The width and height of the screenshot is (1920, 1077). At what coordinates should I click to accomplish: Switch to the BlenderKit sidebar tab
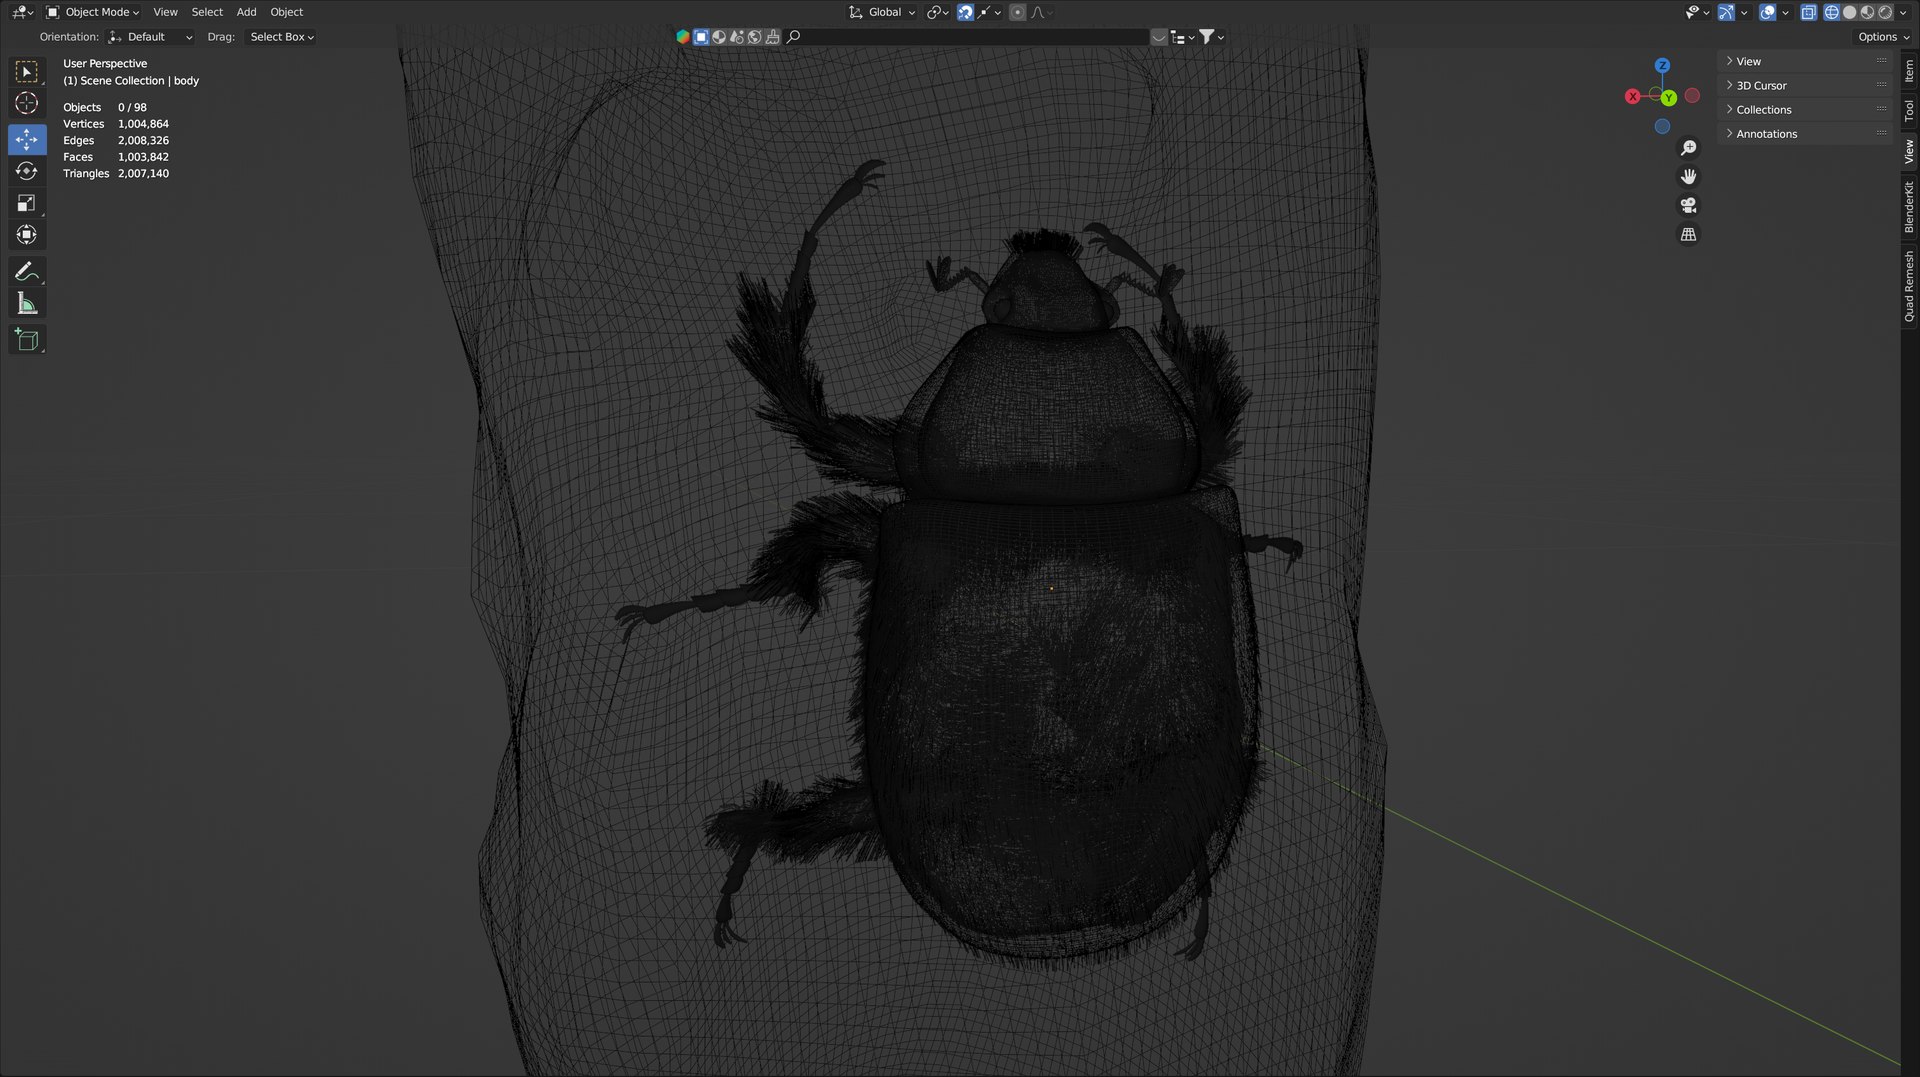click(x=1909, y=207)
